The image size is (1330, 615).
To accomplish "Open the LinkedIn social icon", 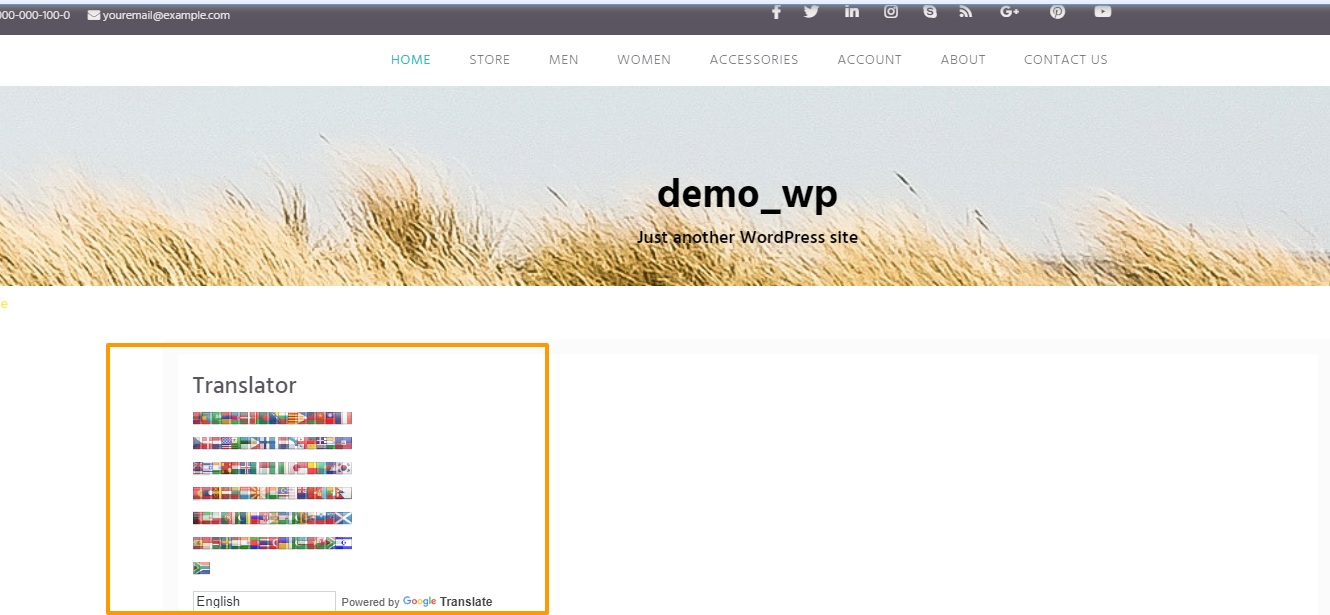I will (852, 12).
